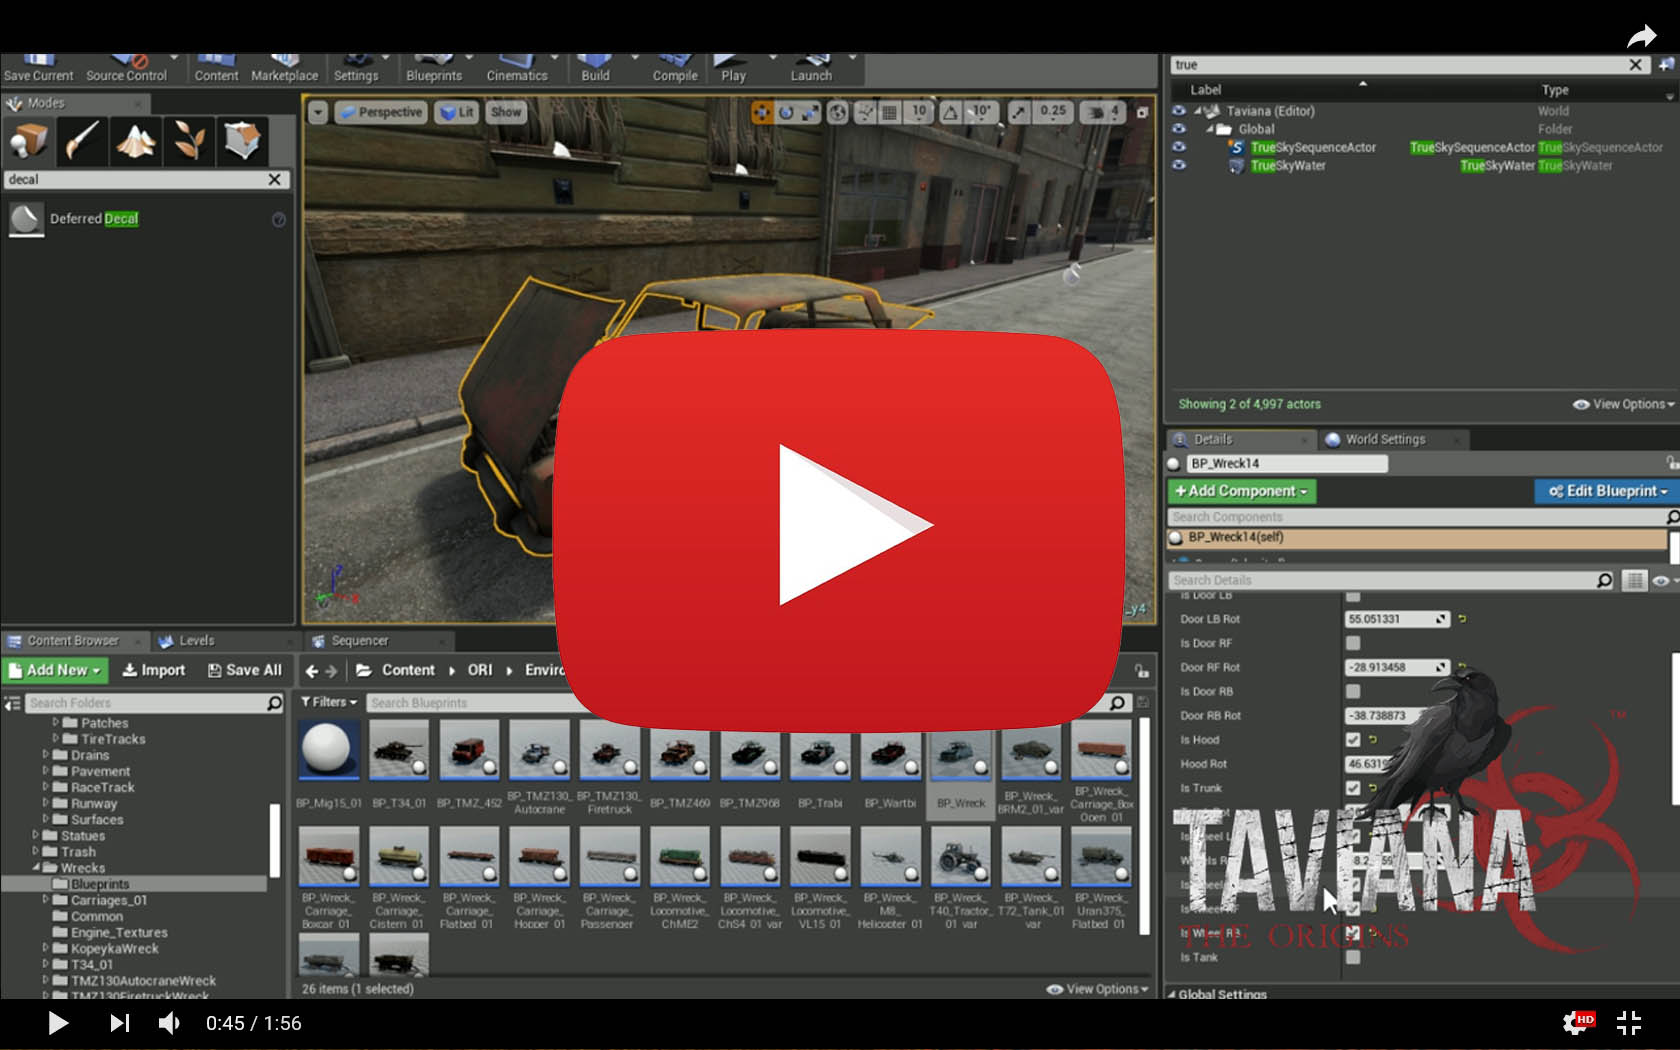This screenshot has width=1680, height=1050.
Task: Click the YouTube share arrow icon
Action: coord(1641,37)
